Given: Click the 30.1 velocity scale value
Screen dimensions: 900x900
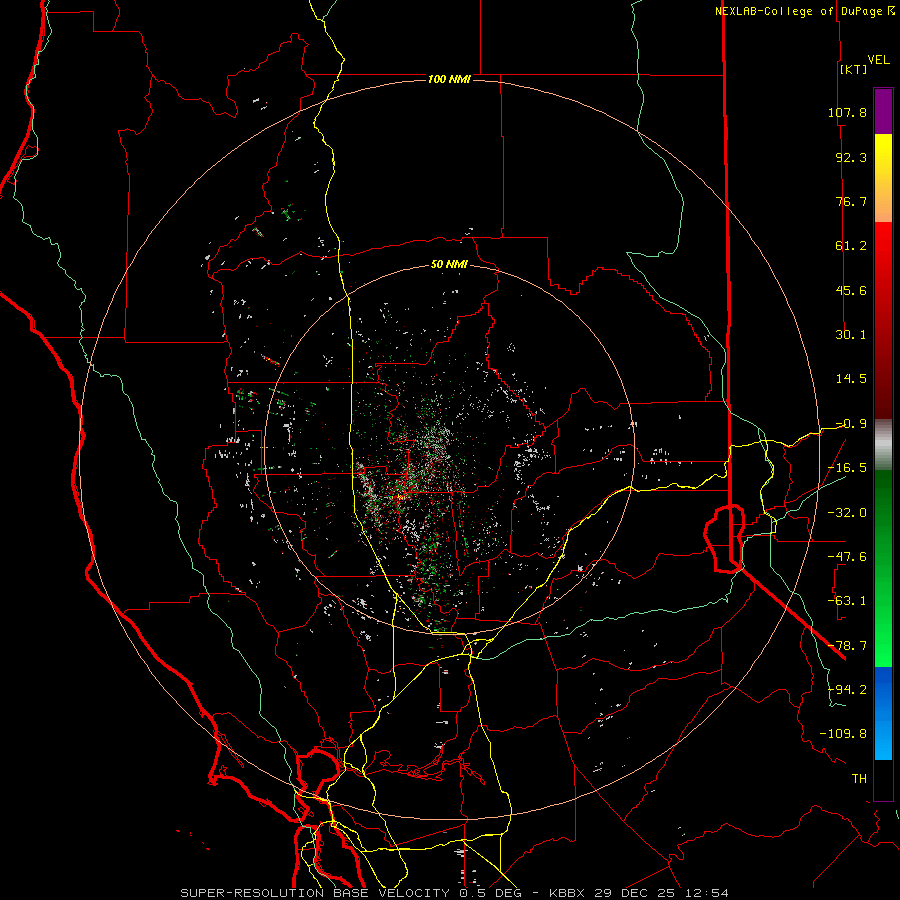Looking at the screenshot, I should point(851,335).
